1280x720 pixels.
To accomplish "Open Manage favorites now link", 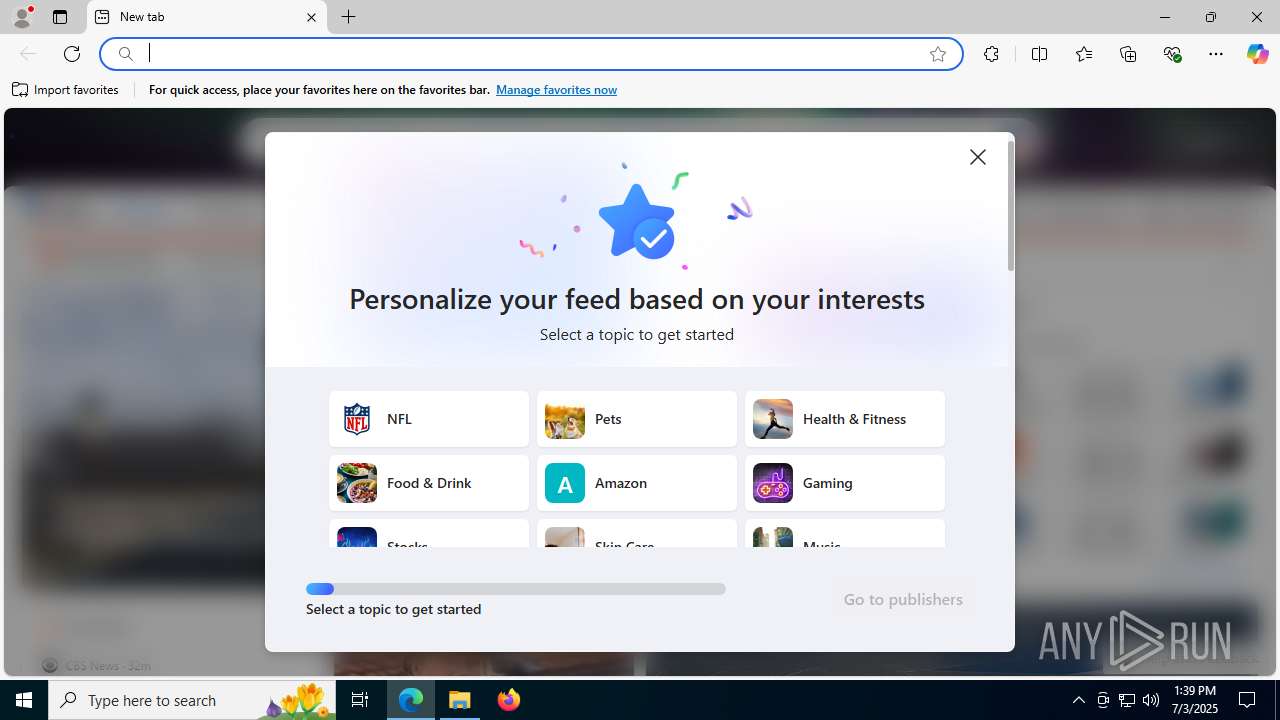I will click(556, 90).
